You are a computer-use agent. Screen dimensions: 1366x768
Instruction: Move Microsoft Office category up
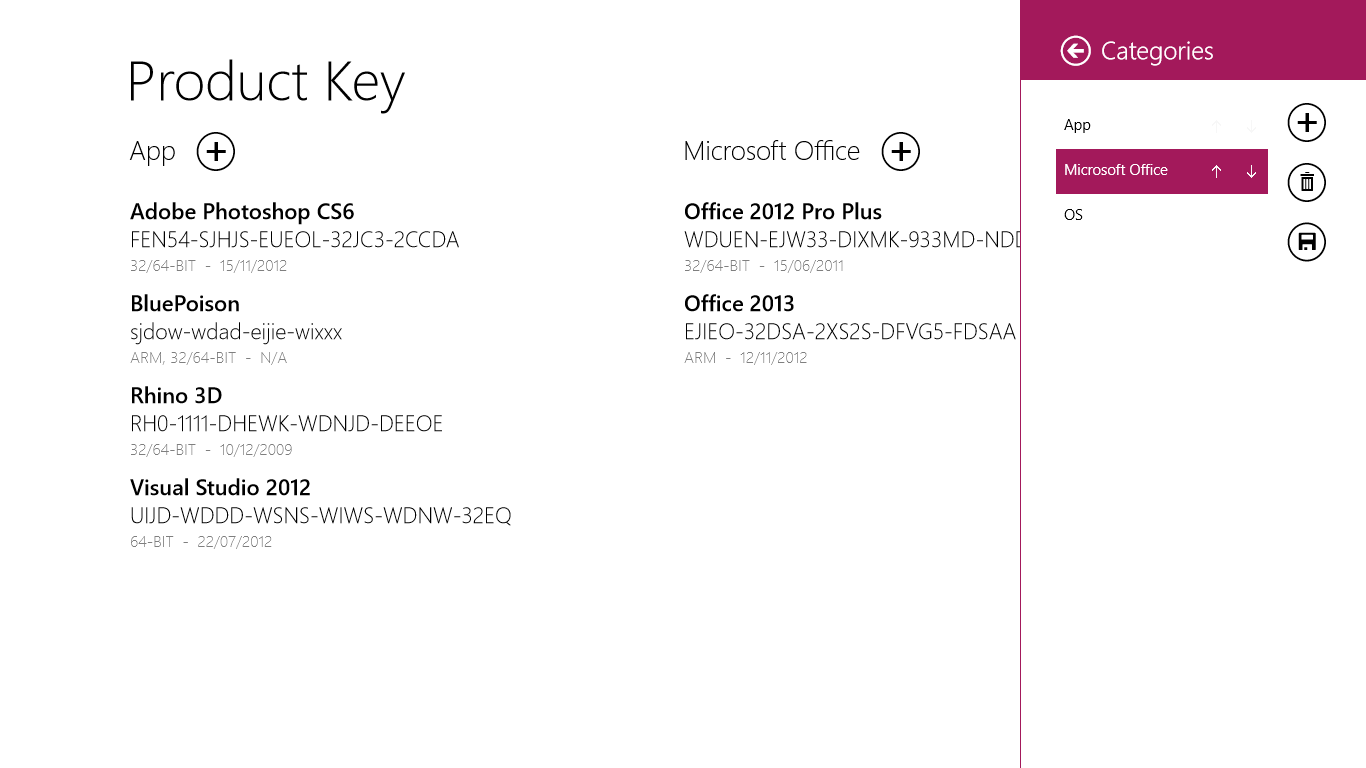click(x=1216, y=171)
